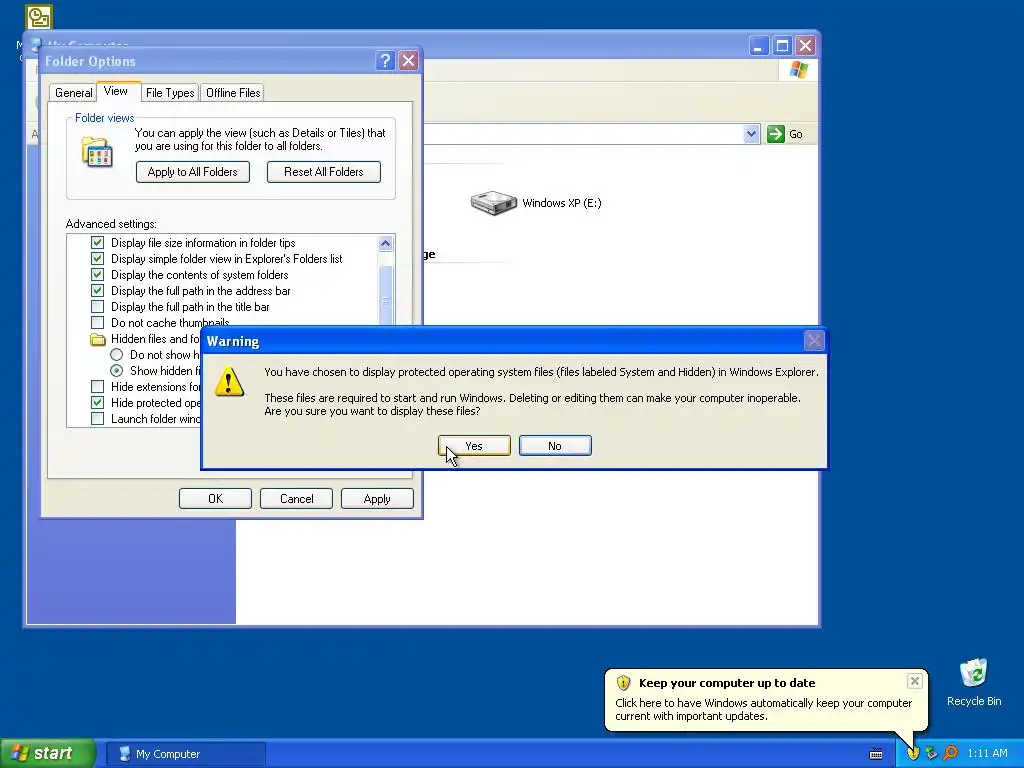Screen dimensions: 1024x768
Task: Click the Keep your computer up to date balloon
Action: [x=765, y=700]
